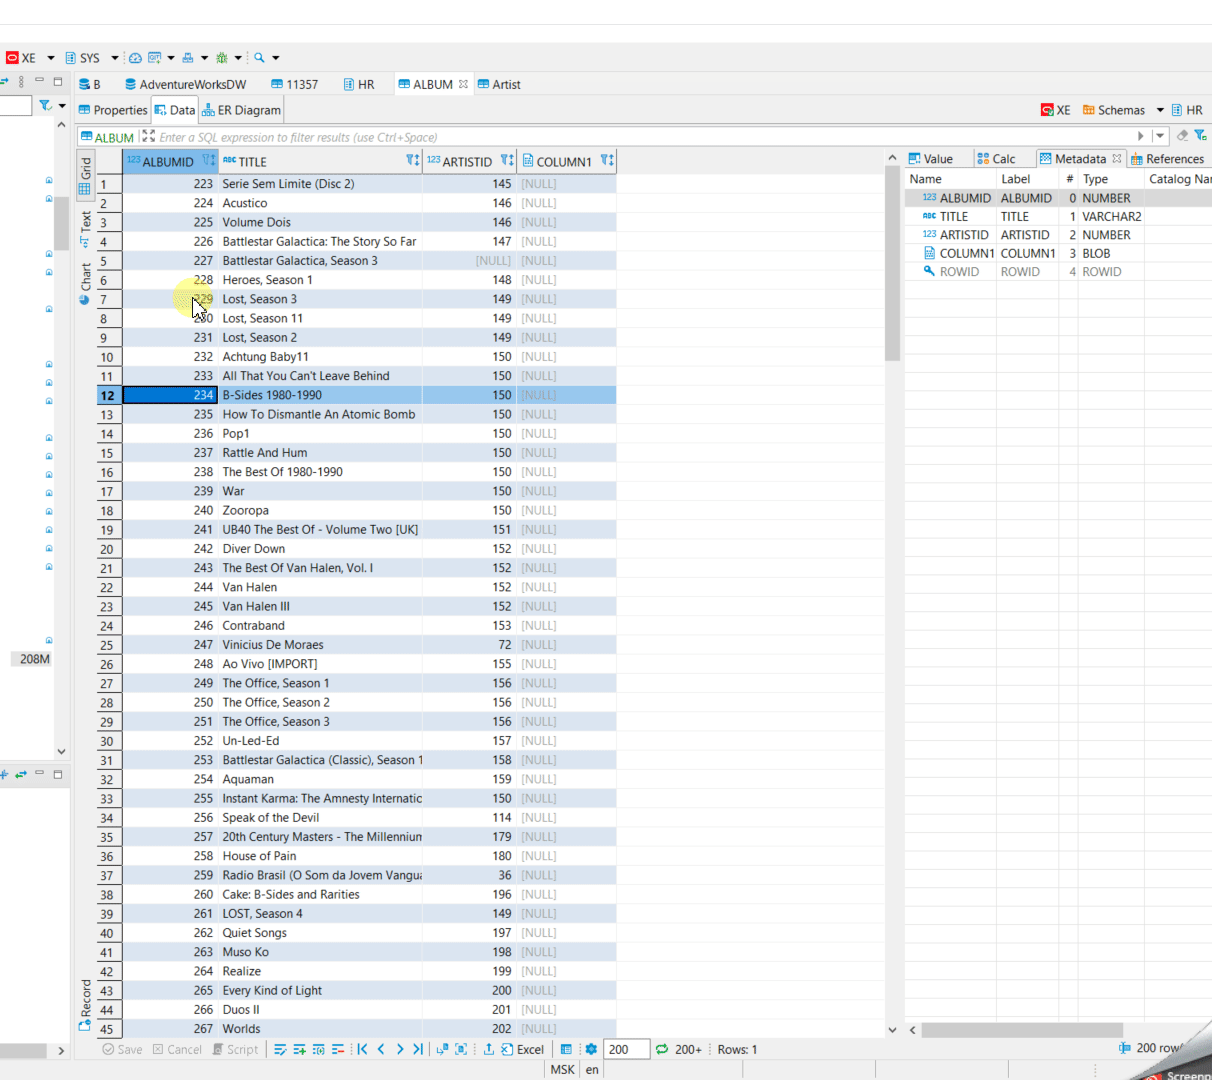Start a debug session with the bug icon
Screen dimensions: 1212x1080
click(x=222, y=58)
